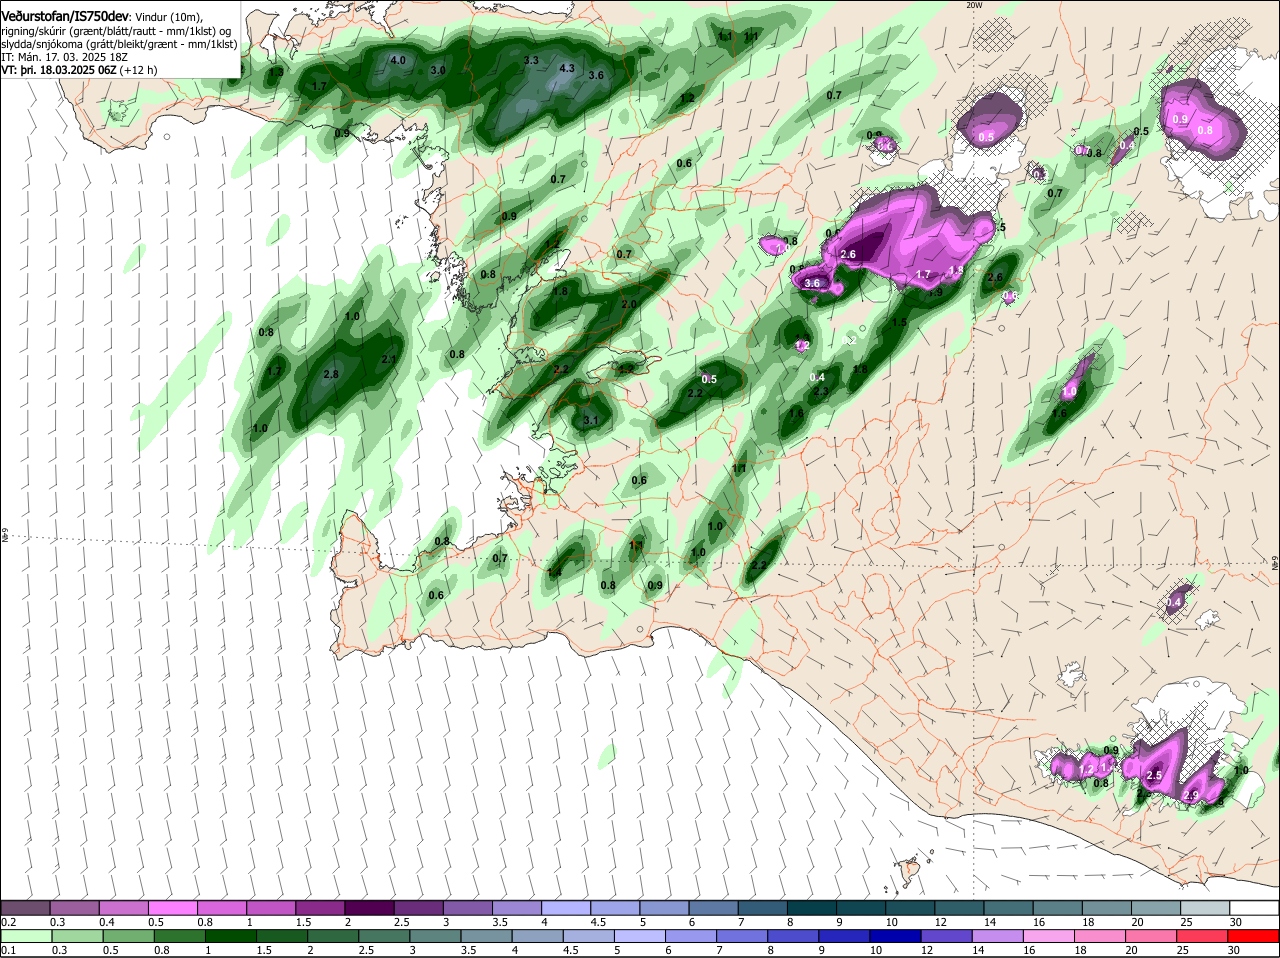Select the 2.1 rainfall value on the map
Screen dimensions: 1280x958
point(390,360)
